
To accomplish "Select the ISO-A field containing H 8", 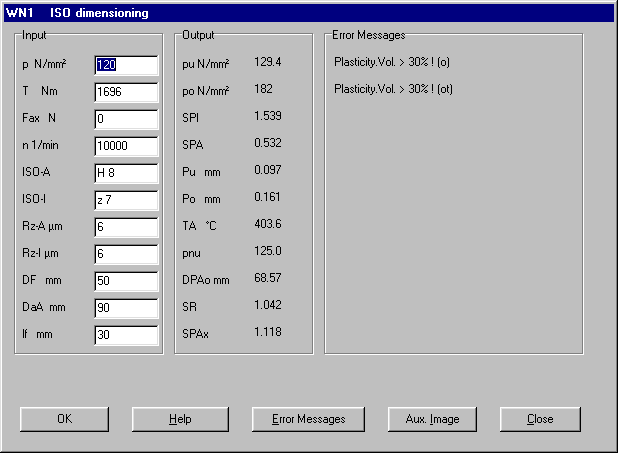I will (126, 173).
